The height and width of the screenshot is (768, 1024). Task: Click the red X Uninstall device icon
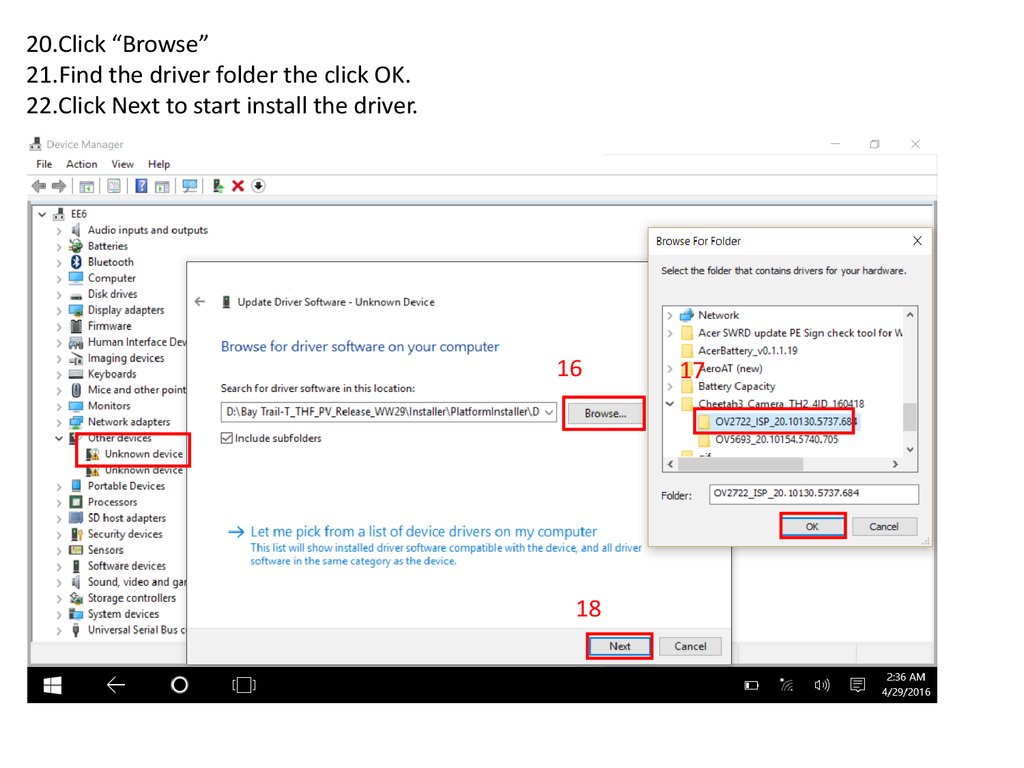238,186
